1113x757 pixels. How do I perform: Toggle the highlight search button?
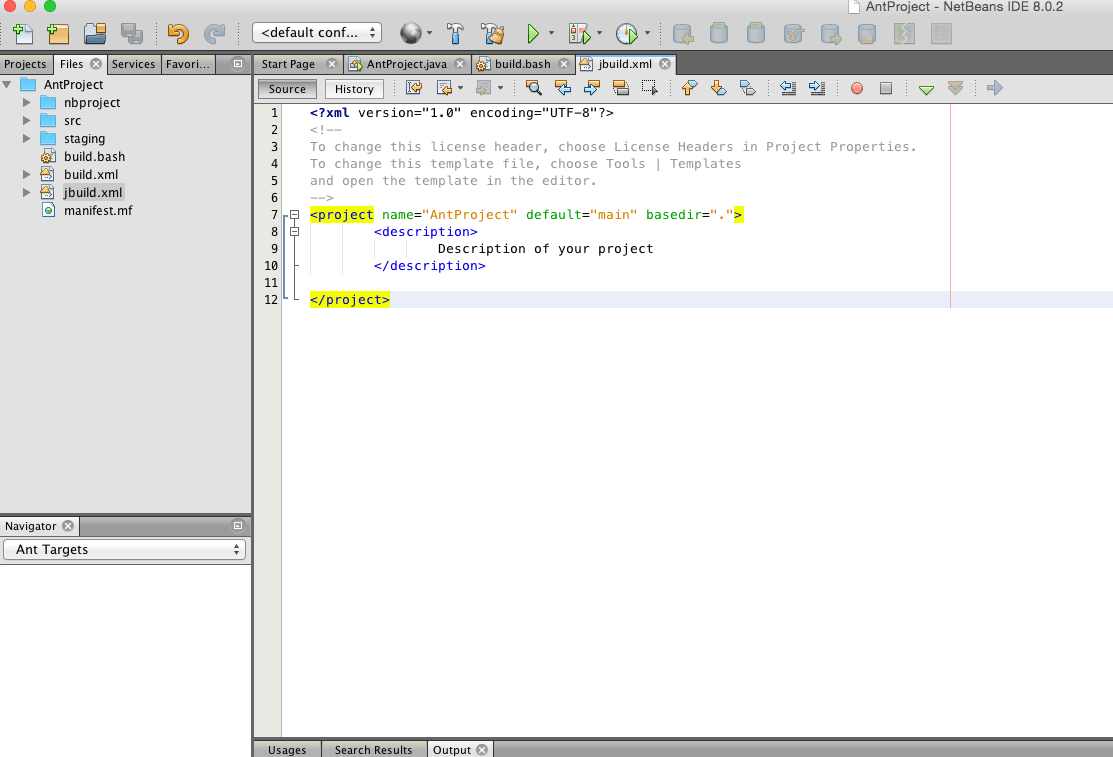(x=620, y=89)
